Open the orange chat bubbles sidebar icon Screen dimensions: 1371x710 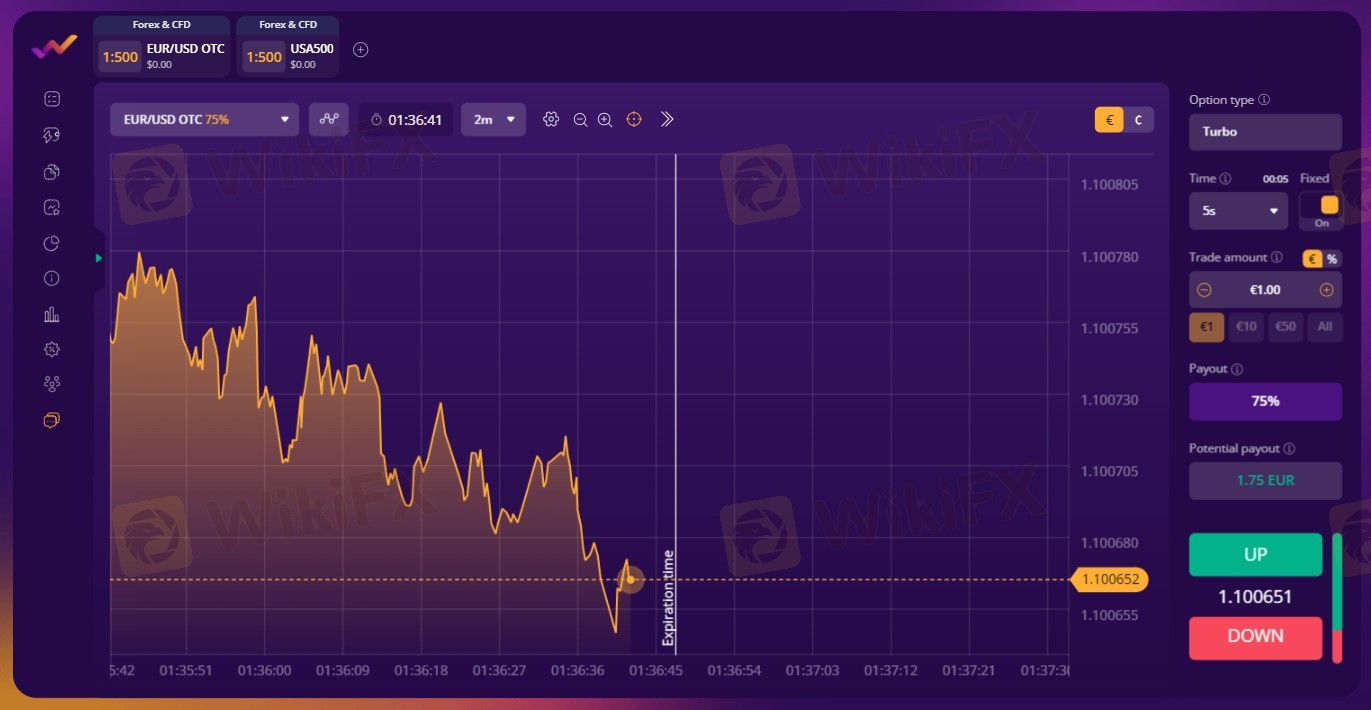(52, 420)
